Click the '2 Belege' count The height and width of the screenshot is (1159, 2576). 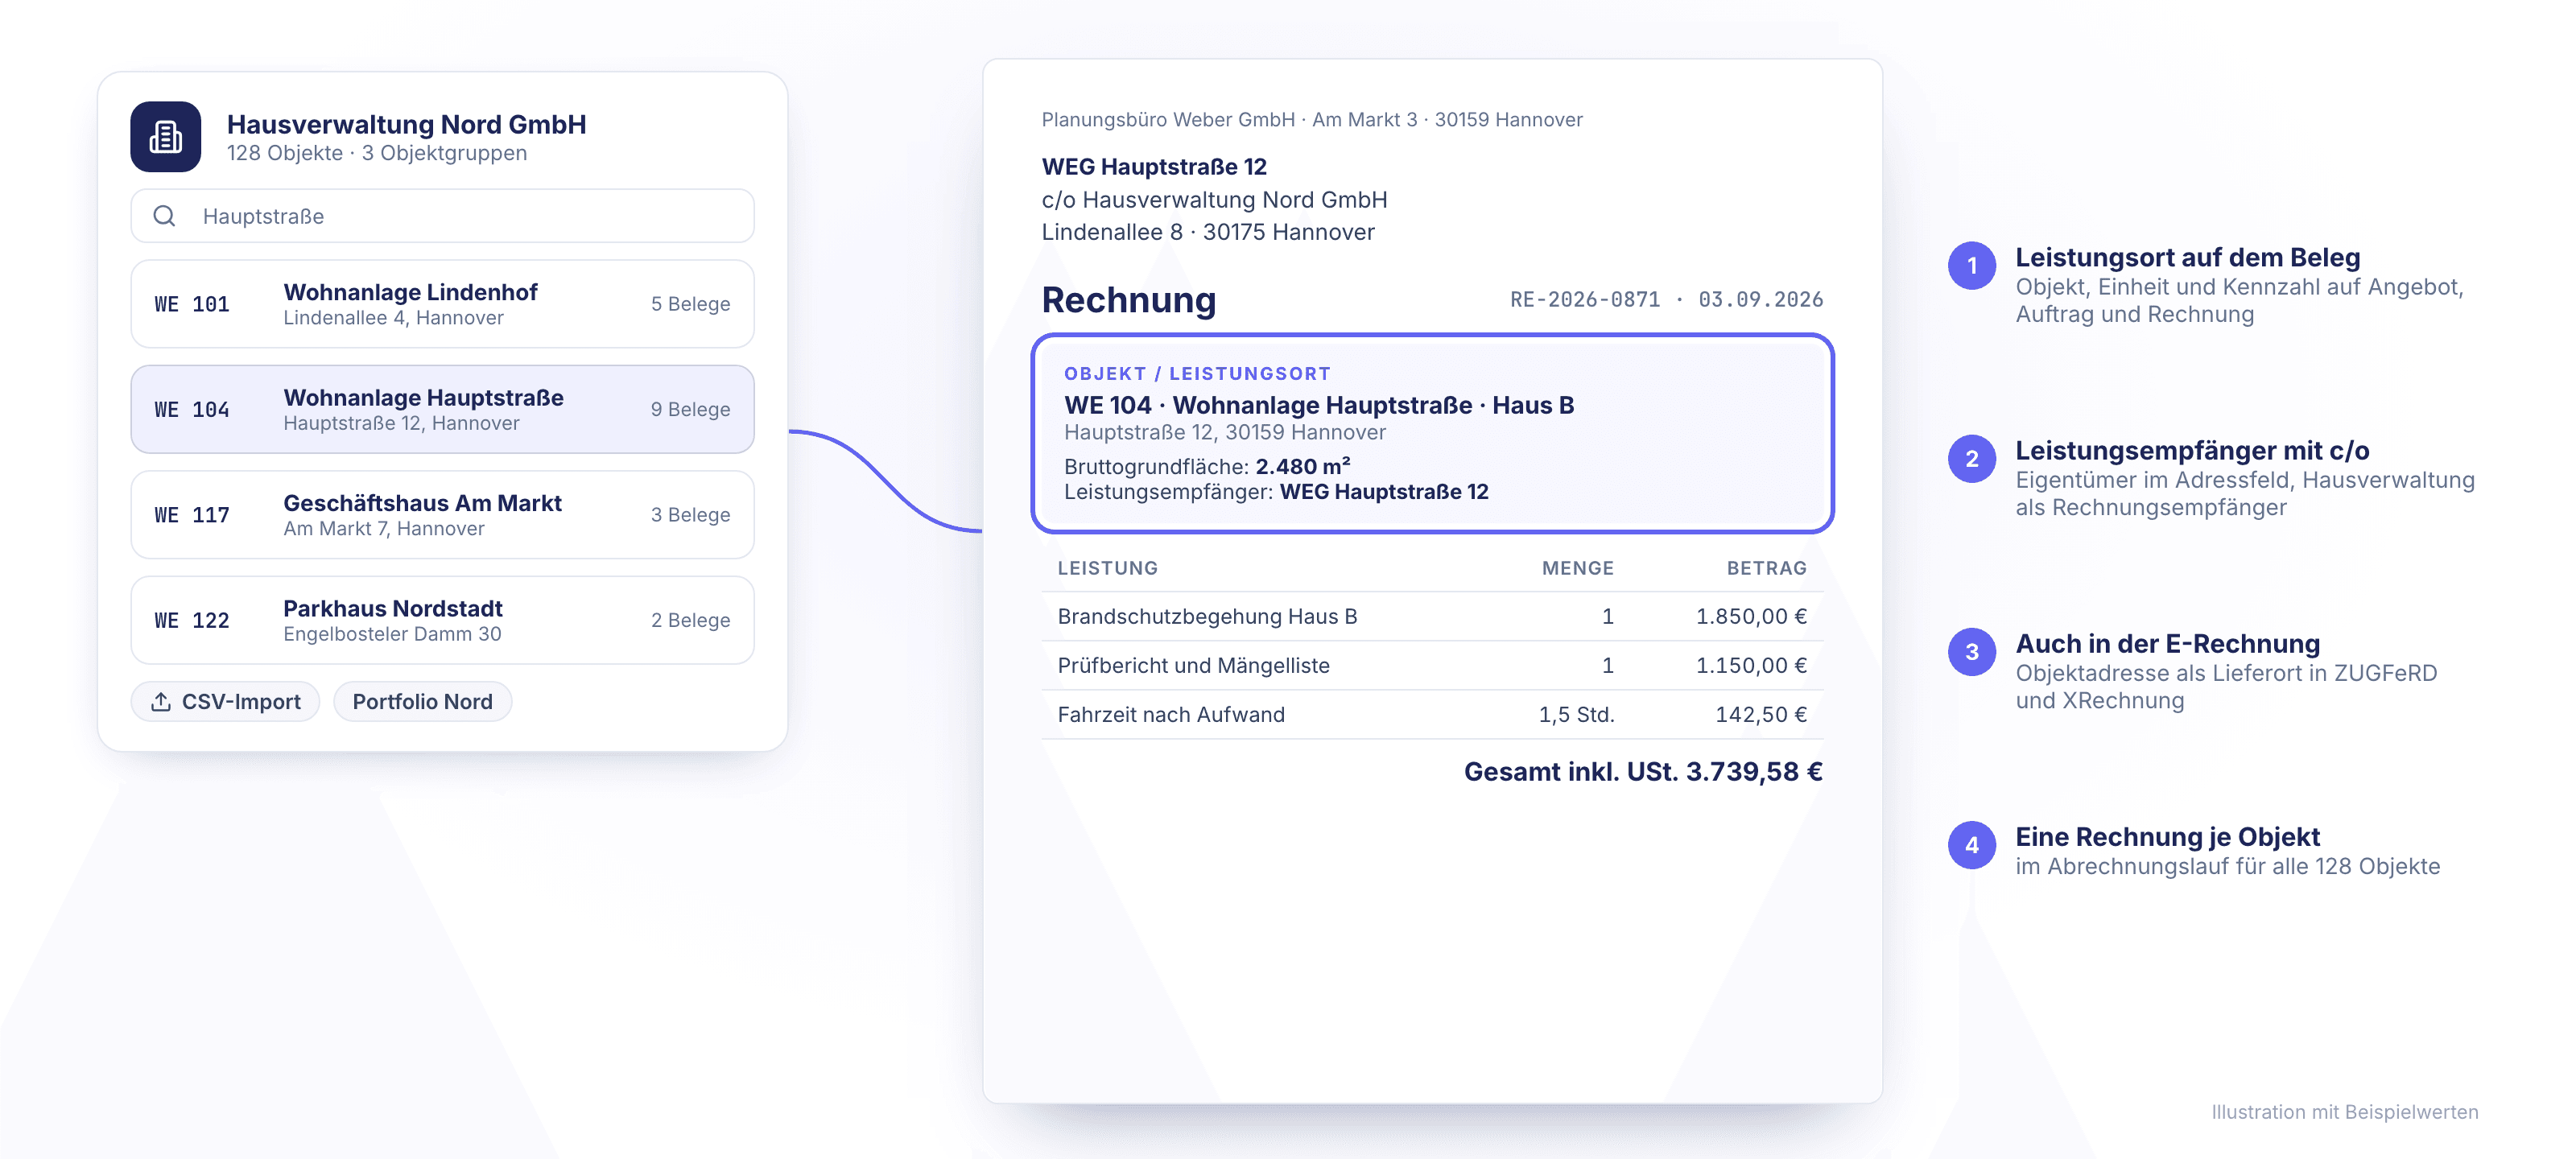690,620
